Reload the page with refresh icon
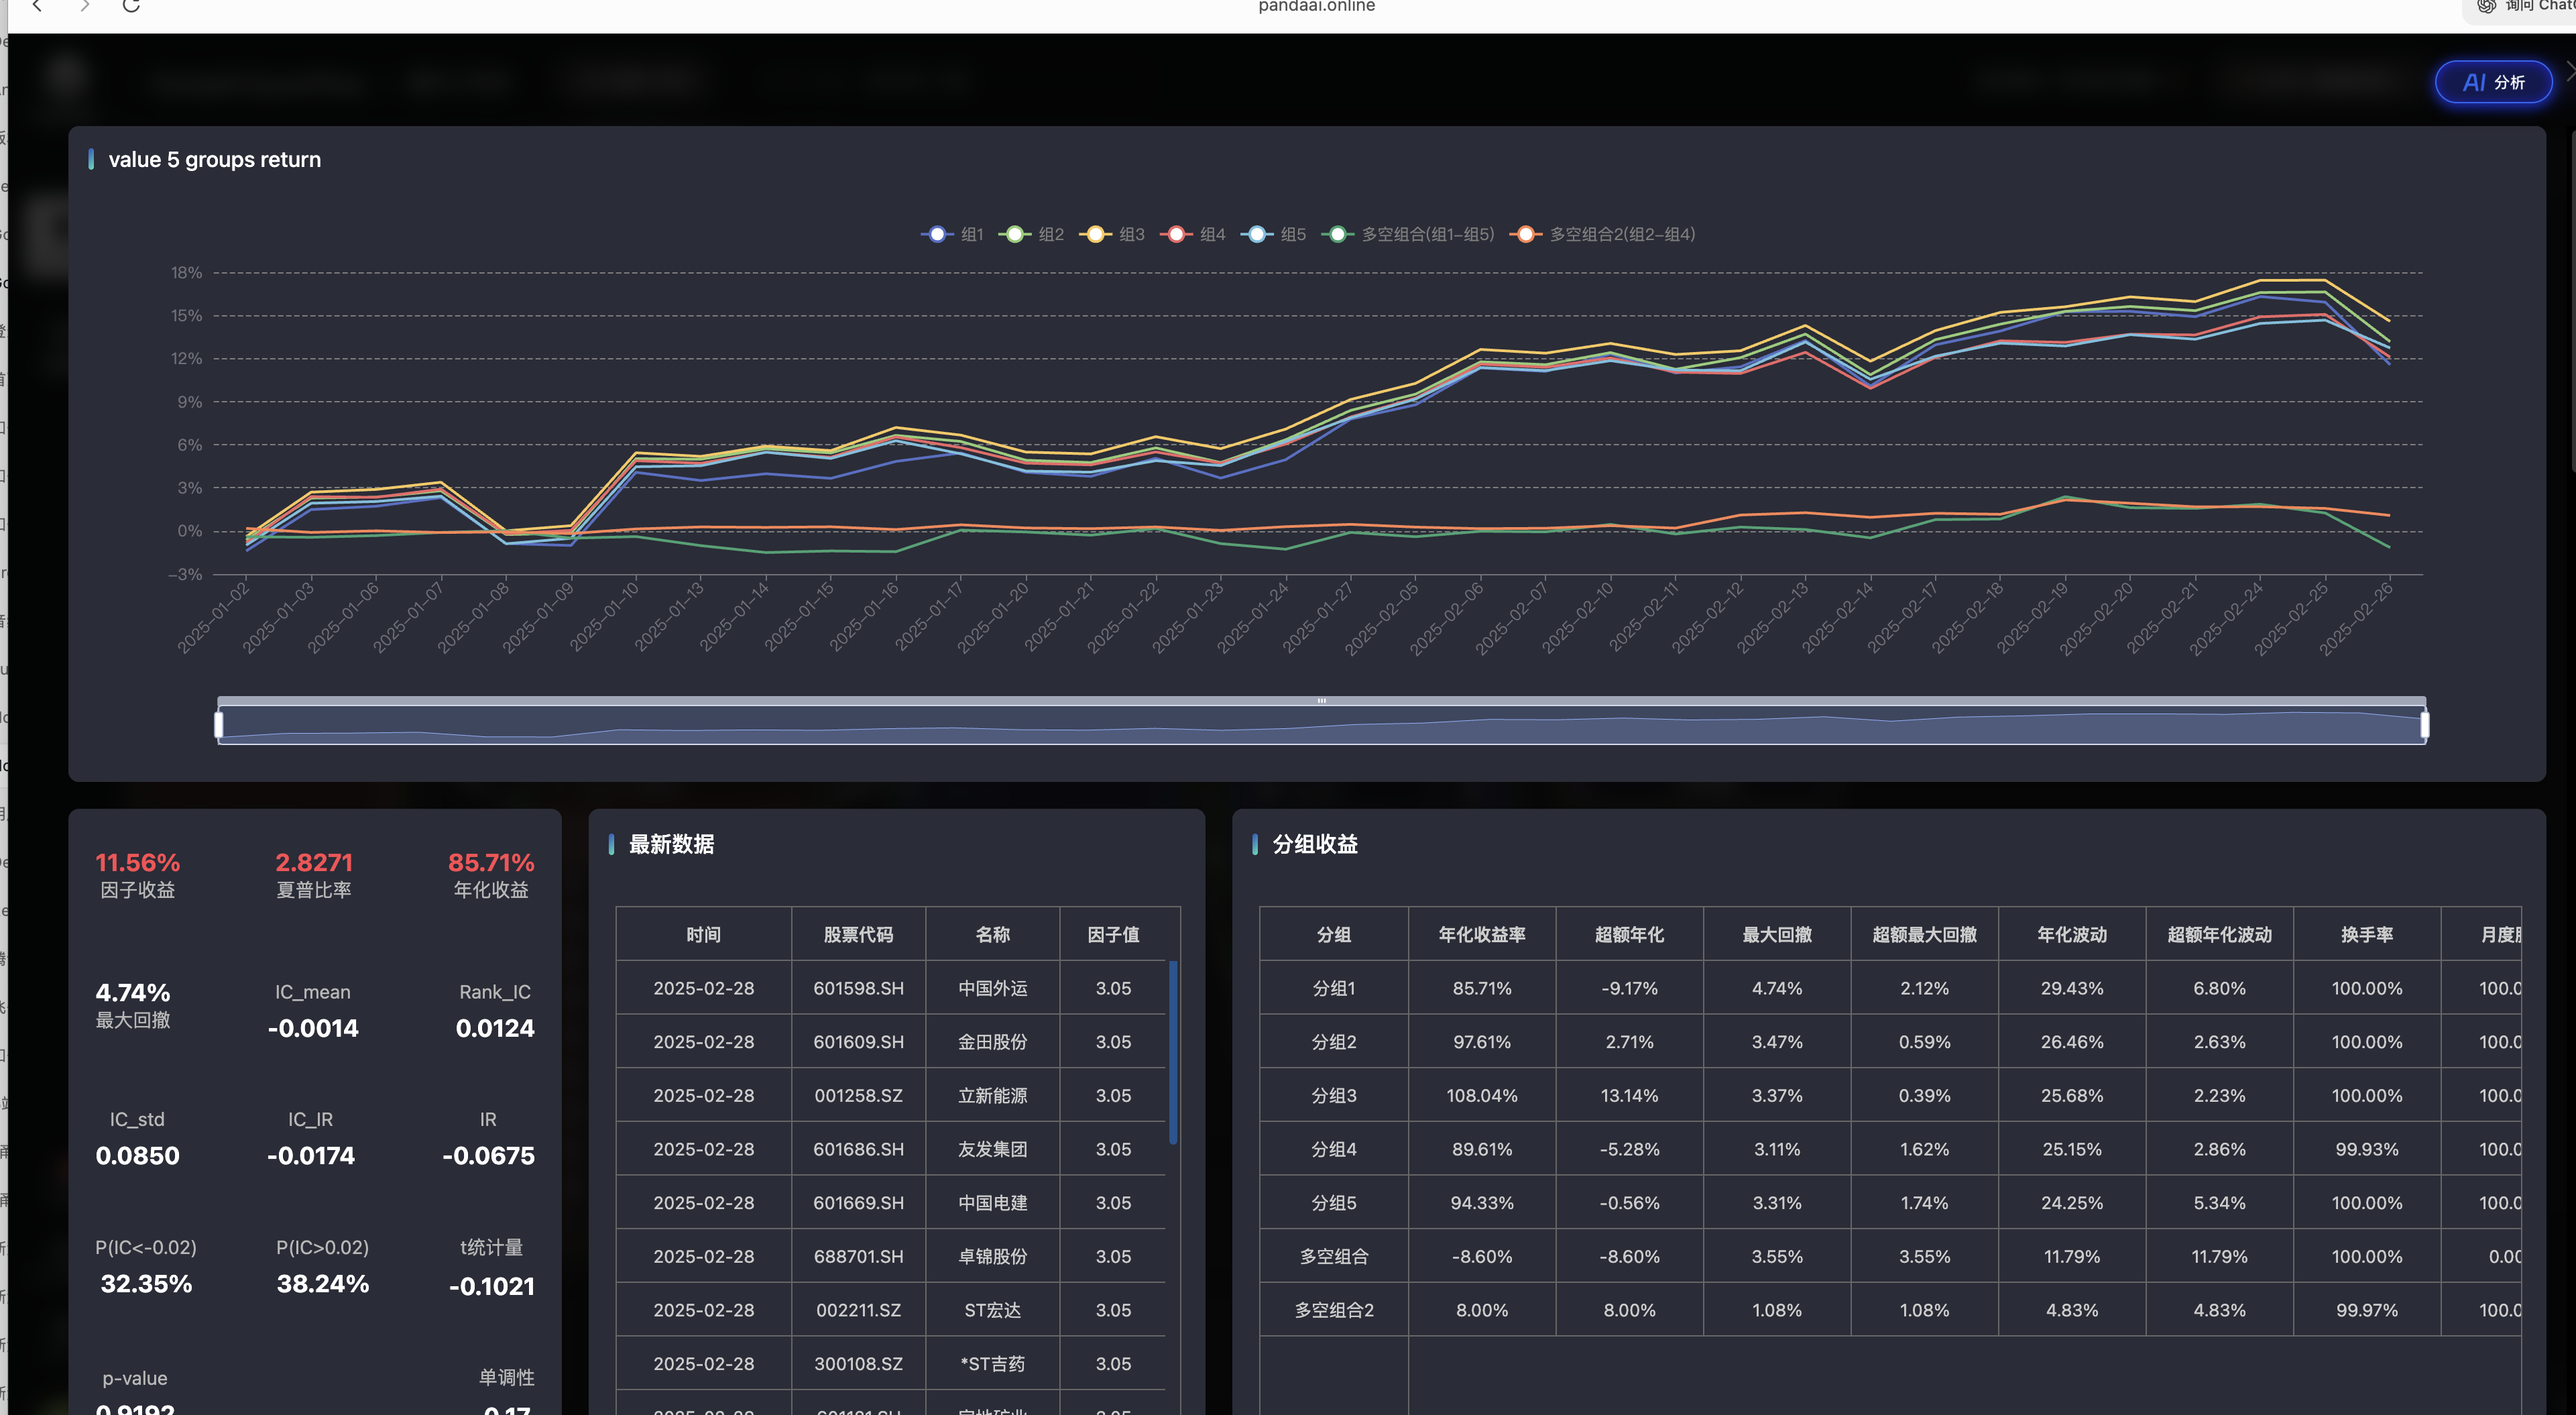This screenshot has width=2576, height=1415. click(x=131, y=6)
